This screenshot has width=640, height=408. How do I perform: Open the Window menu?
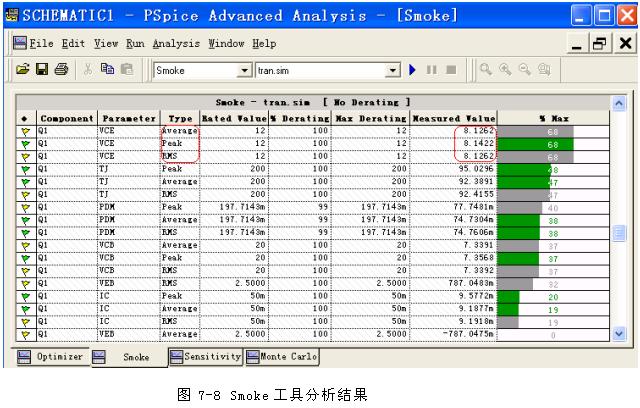coord(226,43)
